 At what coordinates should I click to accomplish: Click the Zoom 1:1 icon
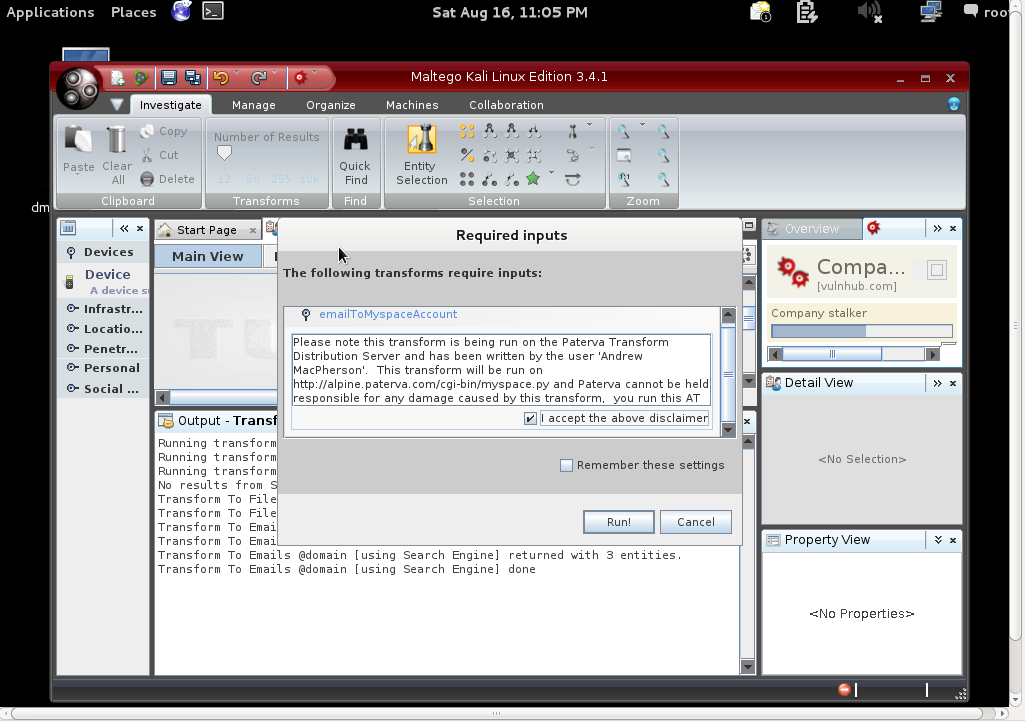pos(624,179)
